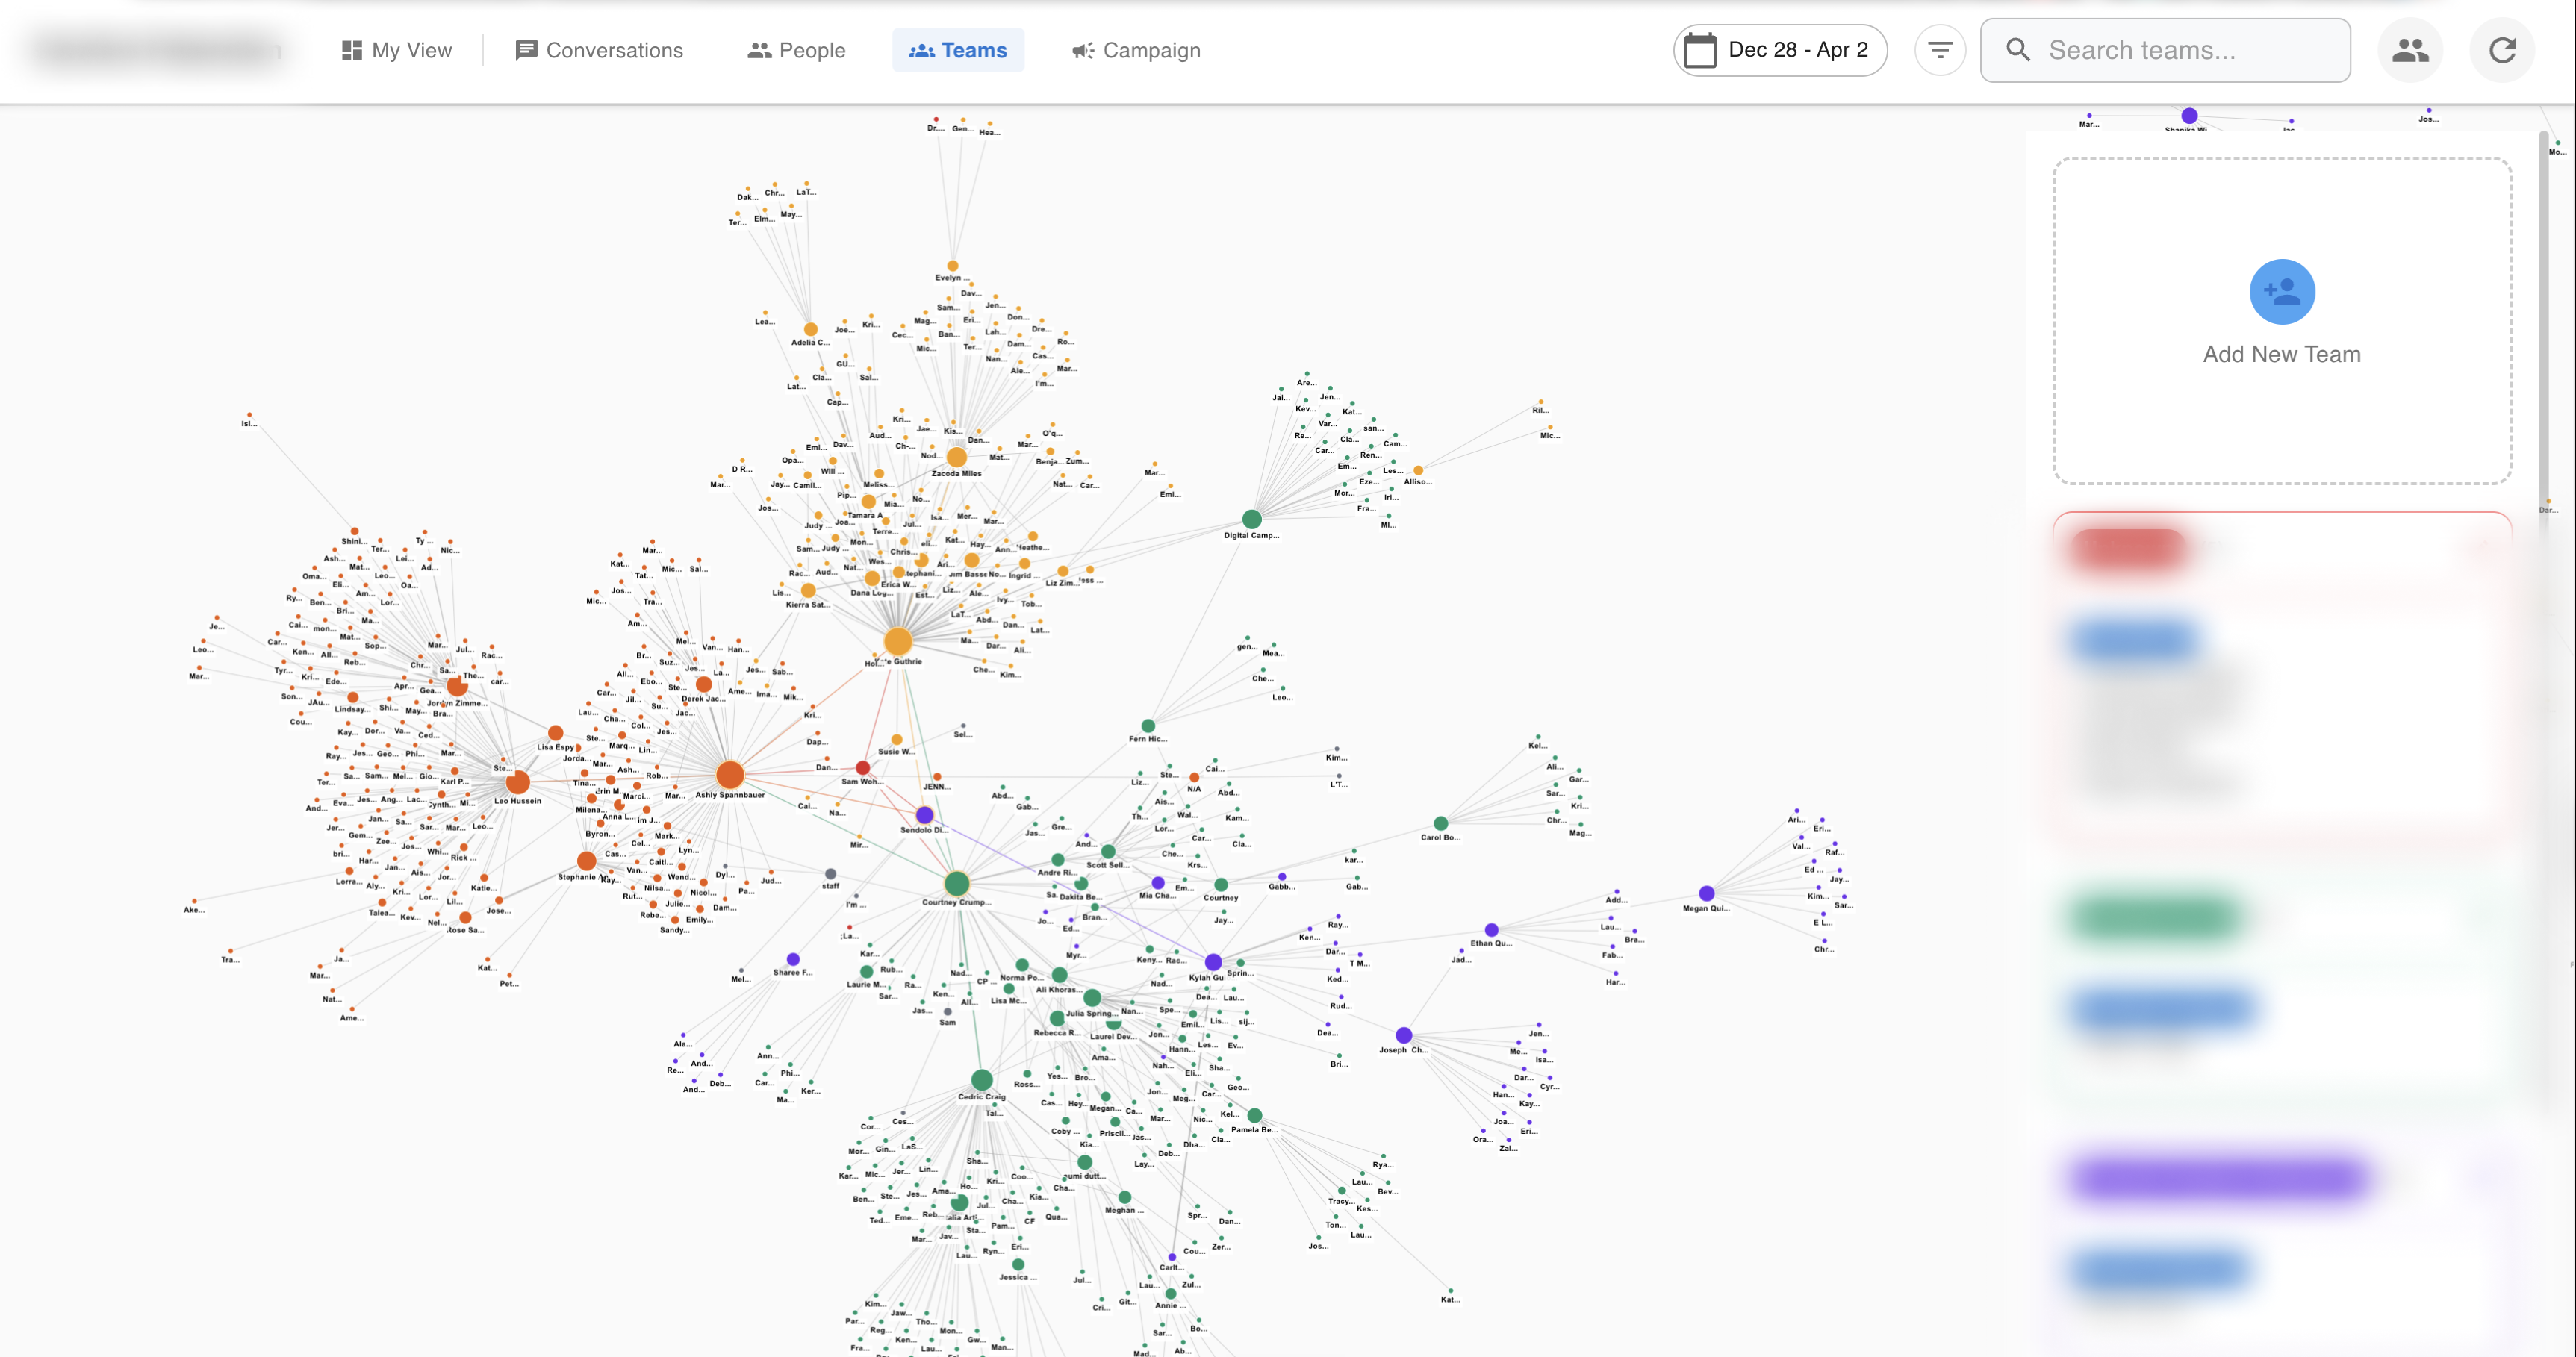2576x1357 pixels.
Task: Select the Sendolo Di node
Action: pos(925,815)
